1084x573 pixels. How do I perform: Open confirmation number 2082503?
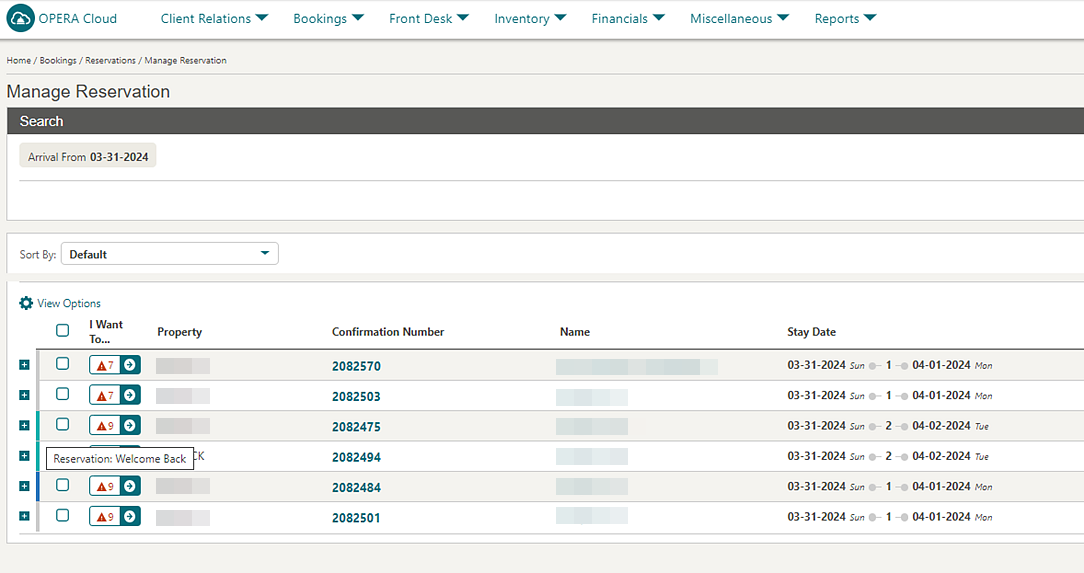tap(356, 397)
